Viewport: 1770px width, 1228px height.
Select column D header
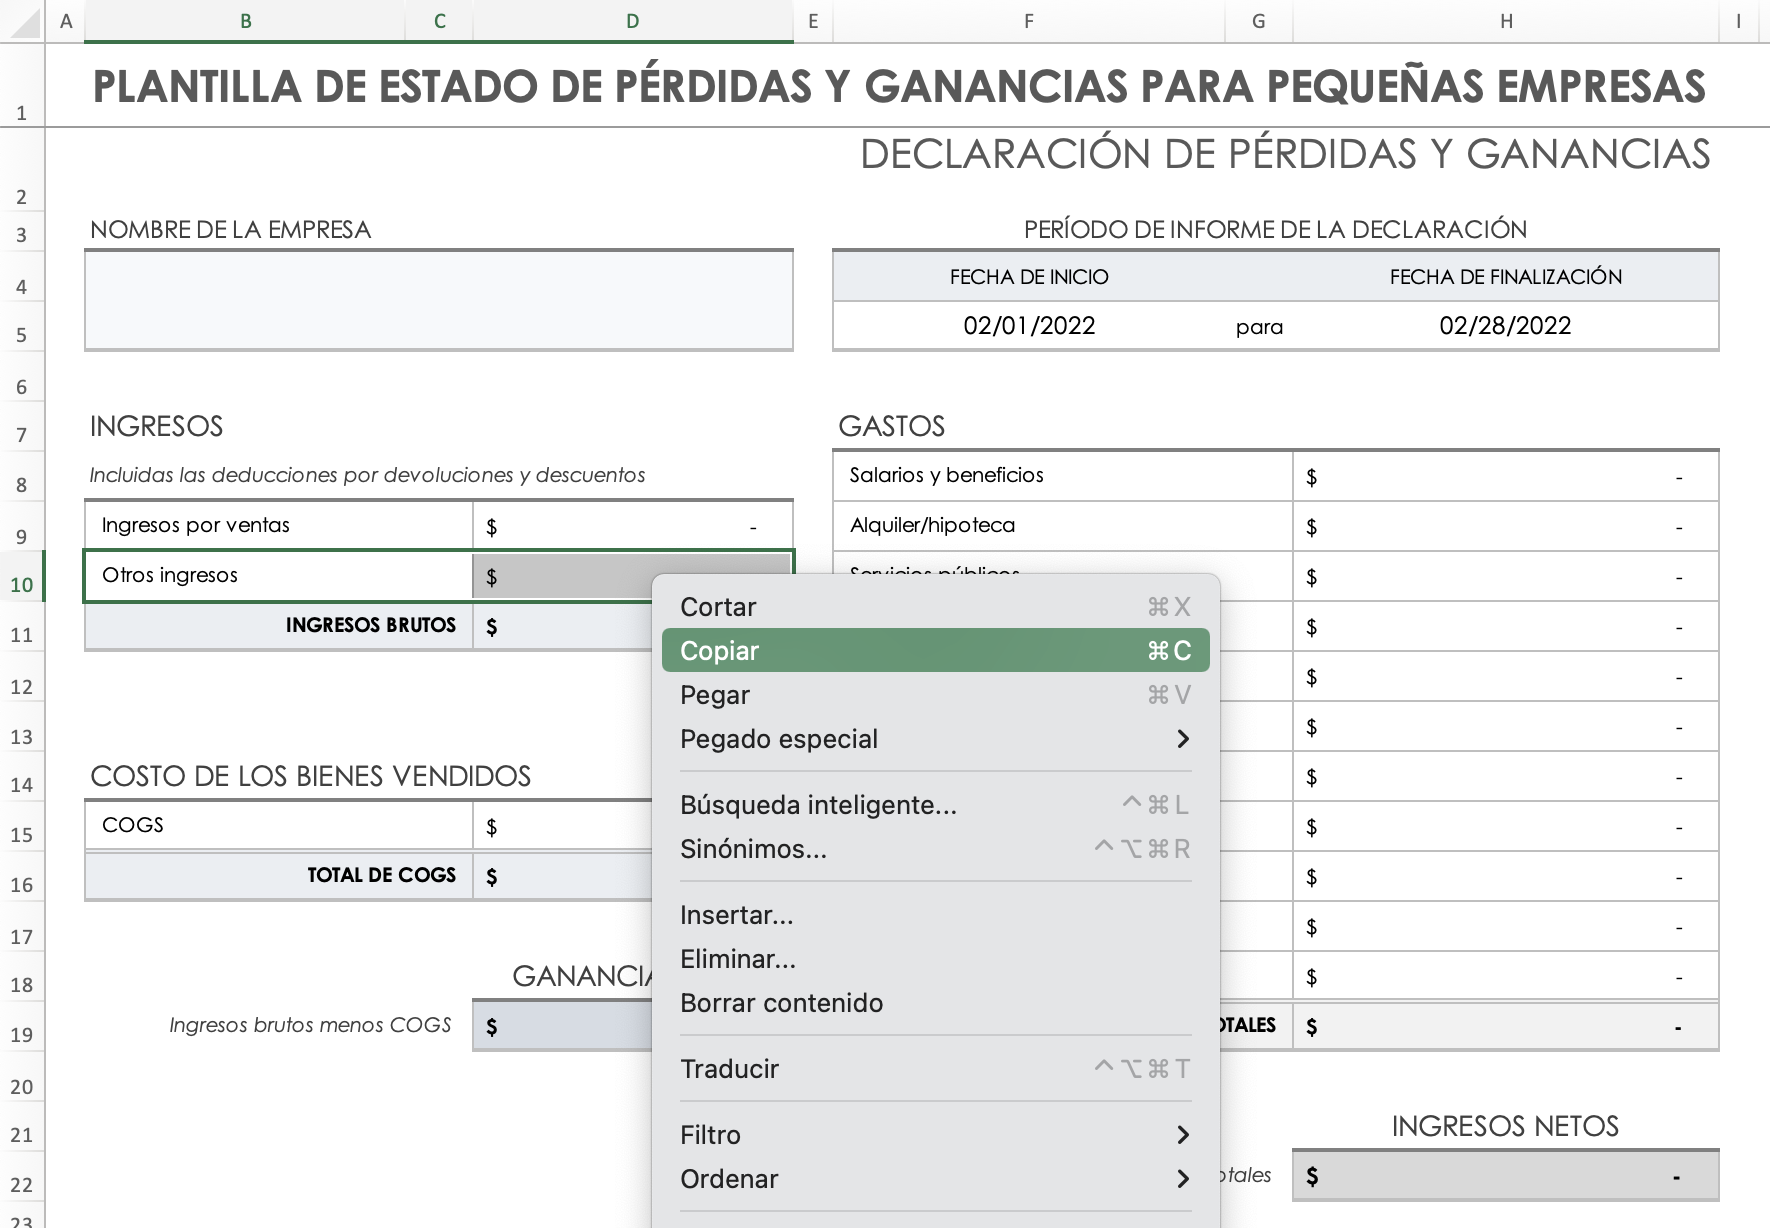(x=633, y=21)
